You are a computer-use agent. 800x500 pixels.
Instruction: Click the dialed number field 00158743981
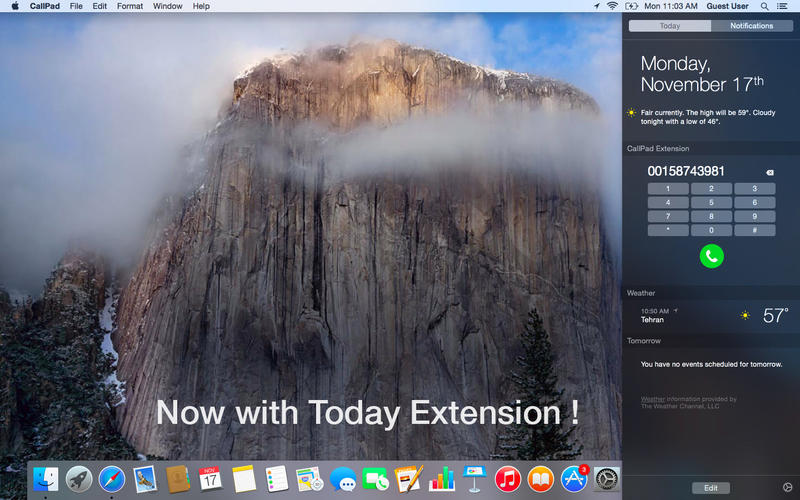686,171
